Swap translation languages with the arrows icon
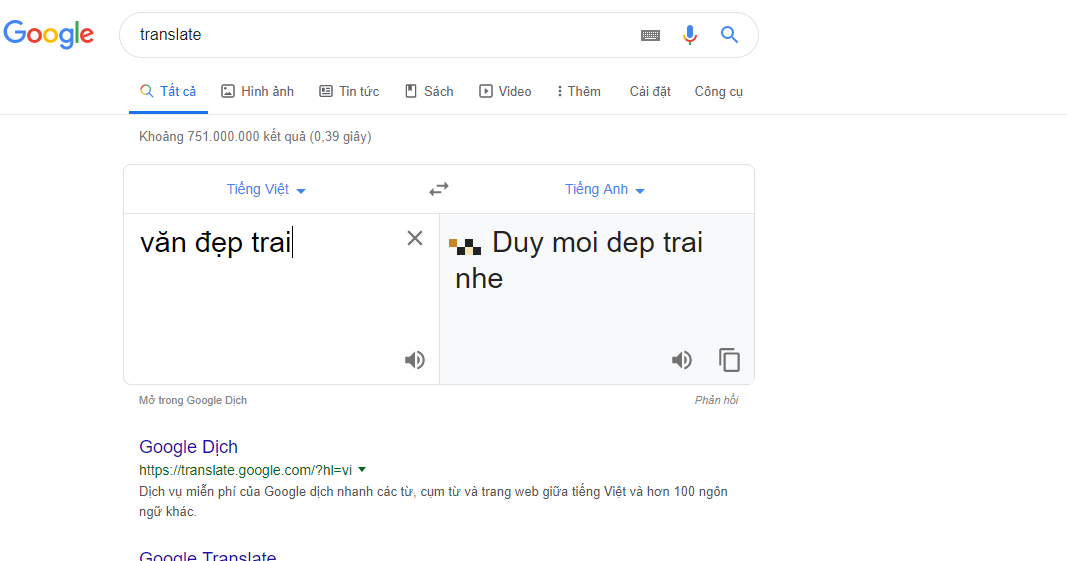Image resolution: width=1067 pixels, height=561 pixels. point(439,189)
